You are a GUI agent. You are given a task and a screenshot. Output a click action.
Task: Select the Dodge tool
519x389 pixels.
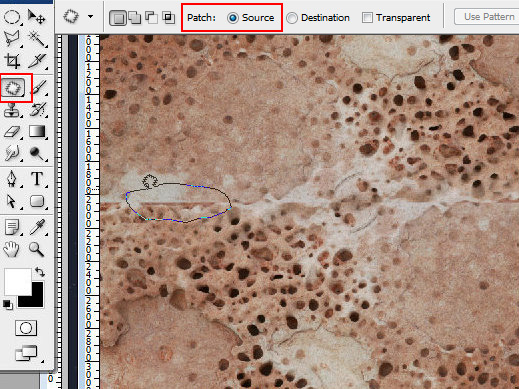click(37, 153)
